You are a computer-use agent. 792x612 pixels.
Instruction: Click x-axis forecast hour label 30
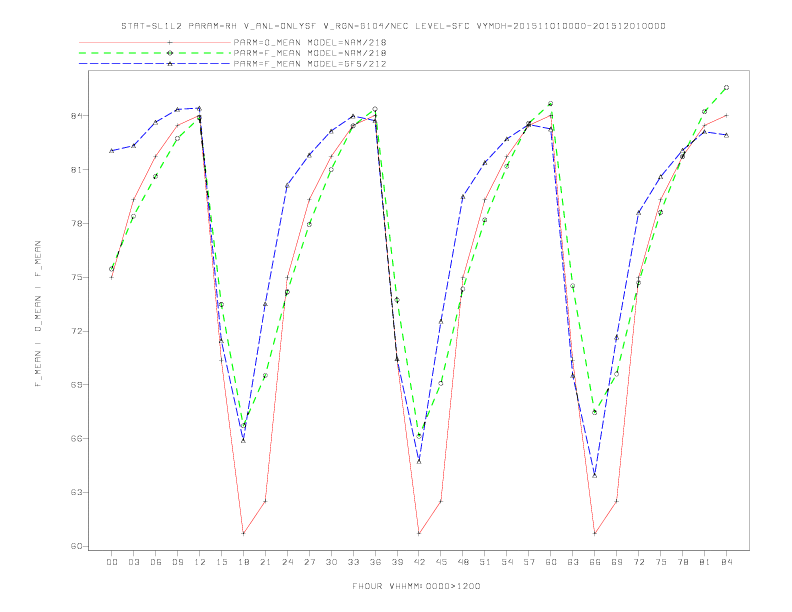[331, 562]
